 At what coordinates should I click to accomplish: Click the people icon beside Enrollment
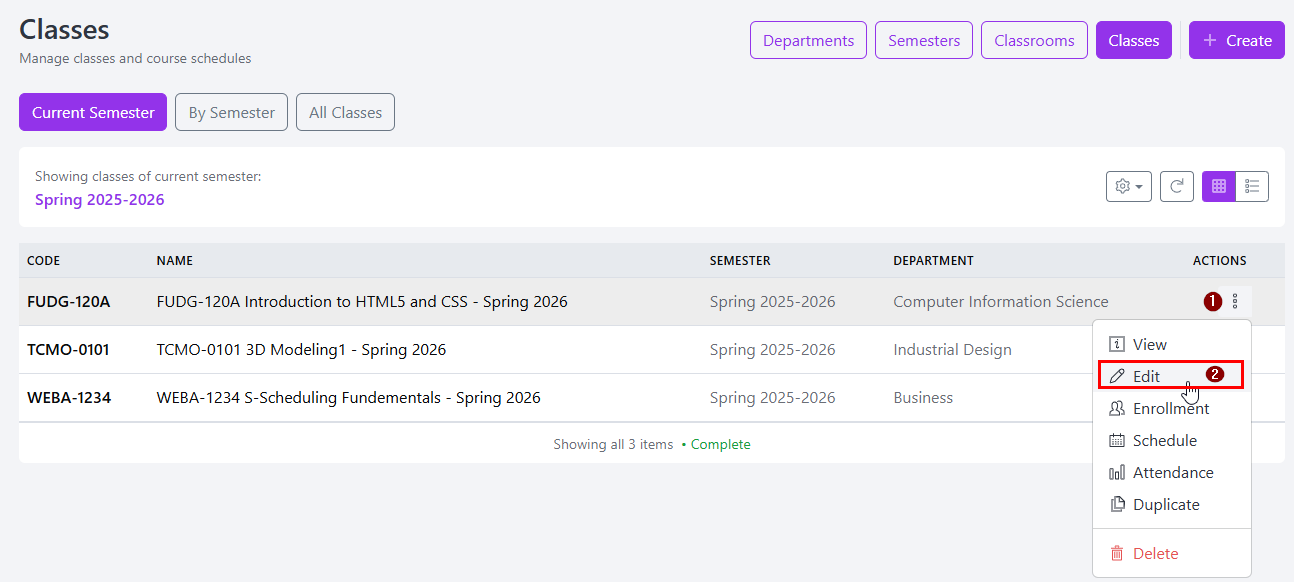click(x=1118, y=408)
